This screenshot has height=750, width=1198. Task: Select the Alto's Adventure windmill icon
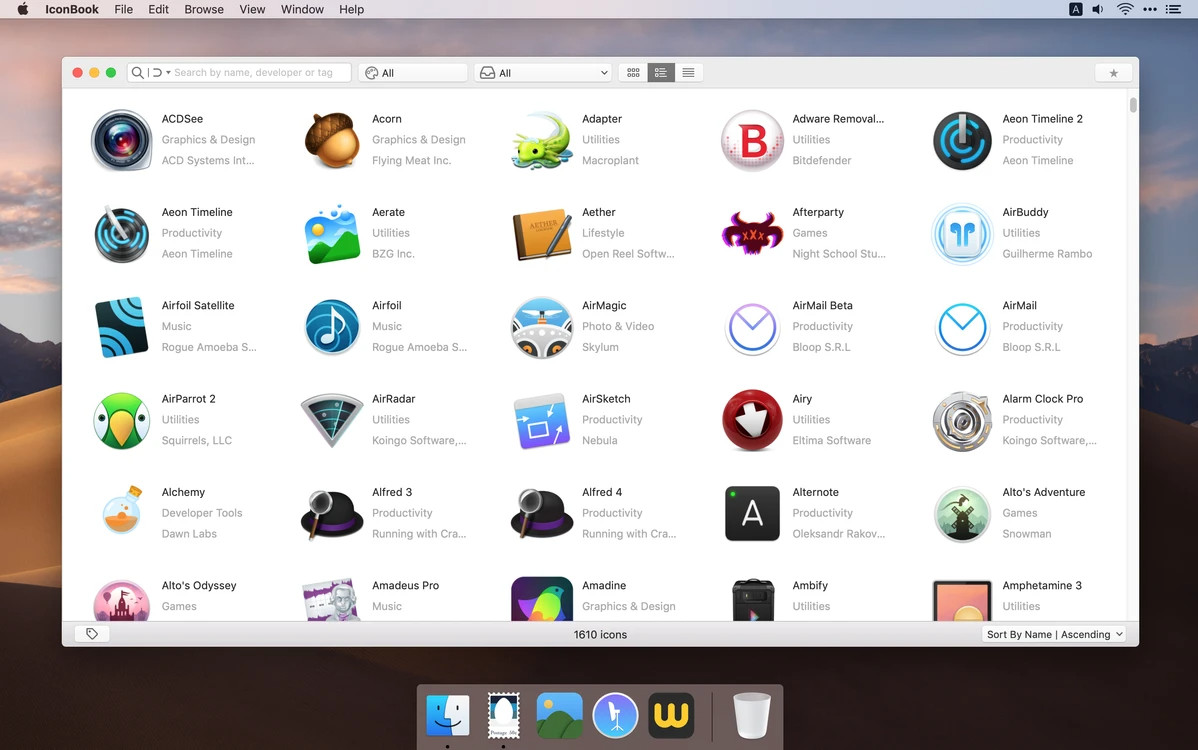pos(962,514)
